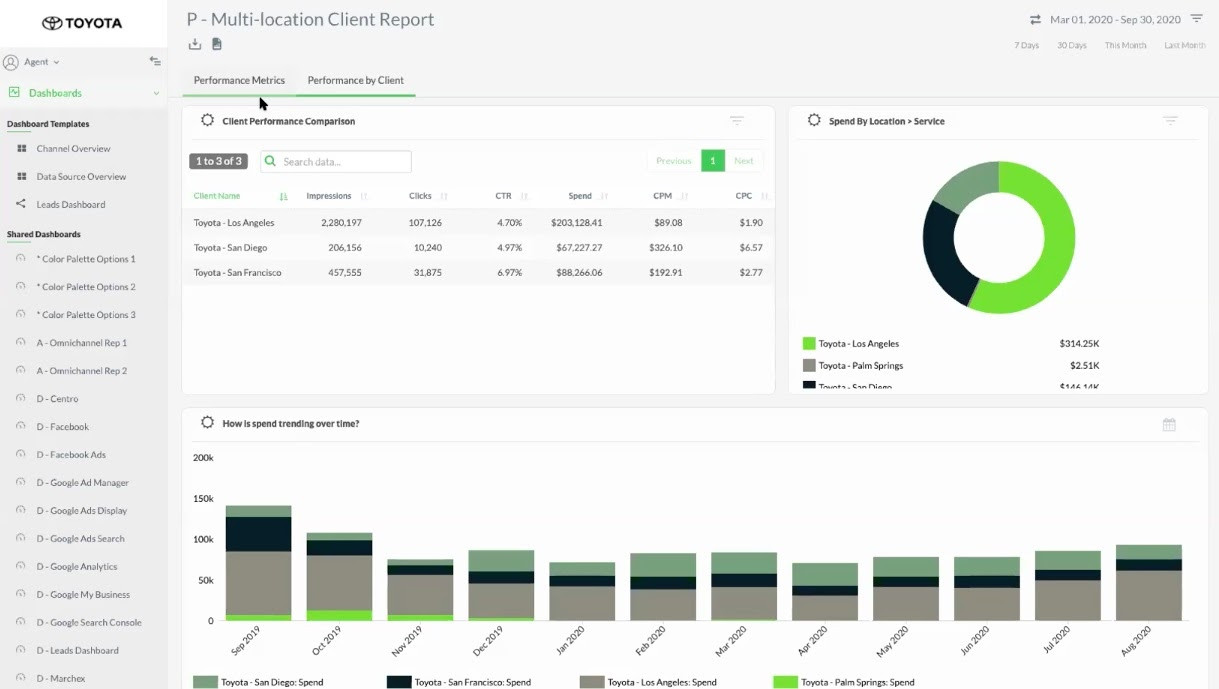The image size is (1219, 689).
Task: Filter the Client Performance Comparison widget
Action: tap(737, 121)
